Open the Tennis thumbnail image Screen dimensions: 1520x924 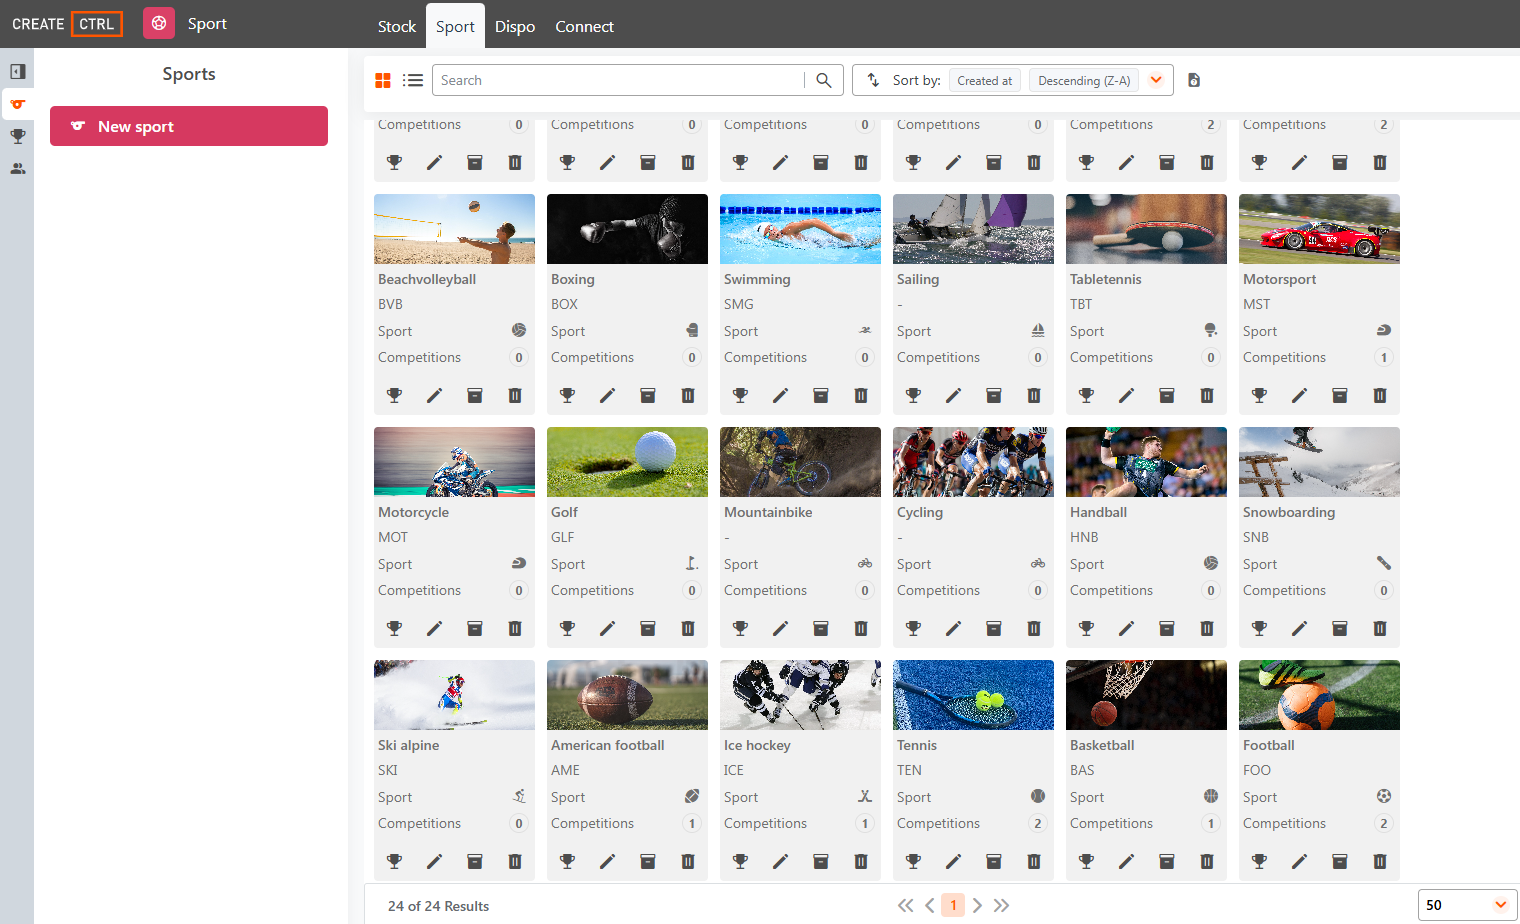(973, 695)
